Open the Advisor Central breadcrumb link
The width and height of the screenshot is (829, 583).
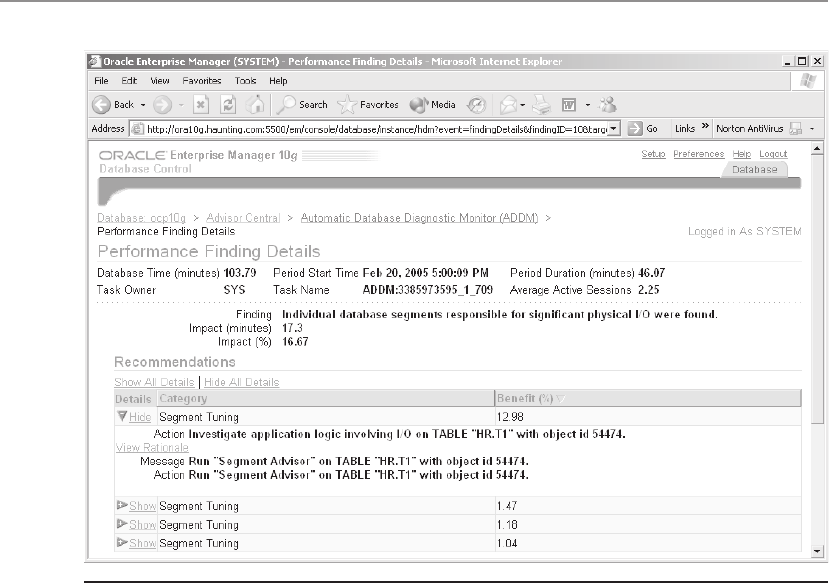point(243,218)
